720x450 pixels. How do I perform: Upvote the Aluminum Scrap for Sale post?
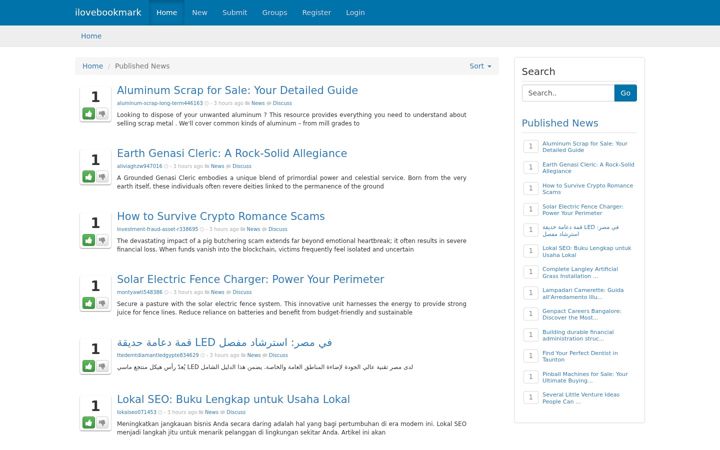pyautogui.click(x=89, y=113)
